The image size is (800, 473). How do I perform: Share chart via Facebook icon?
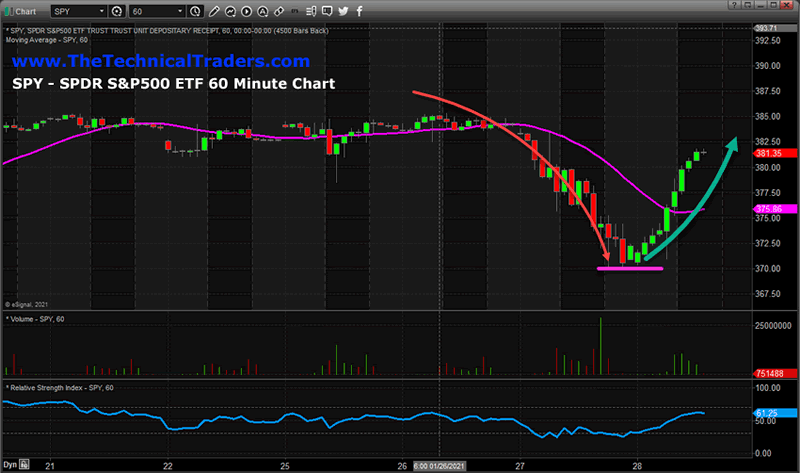(x=358, y=12)
